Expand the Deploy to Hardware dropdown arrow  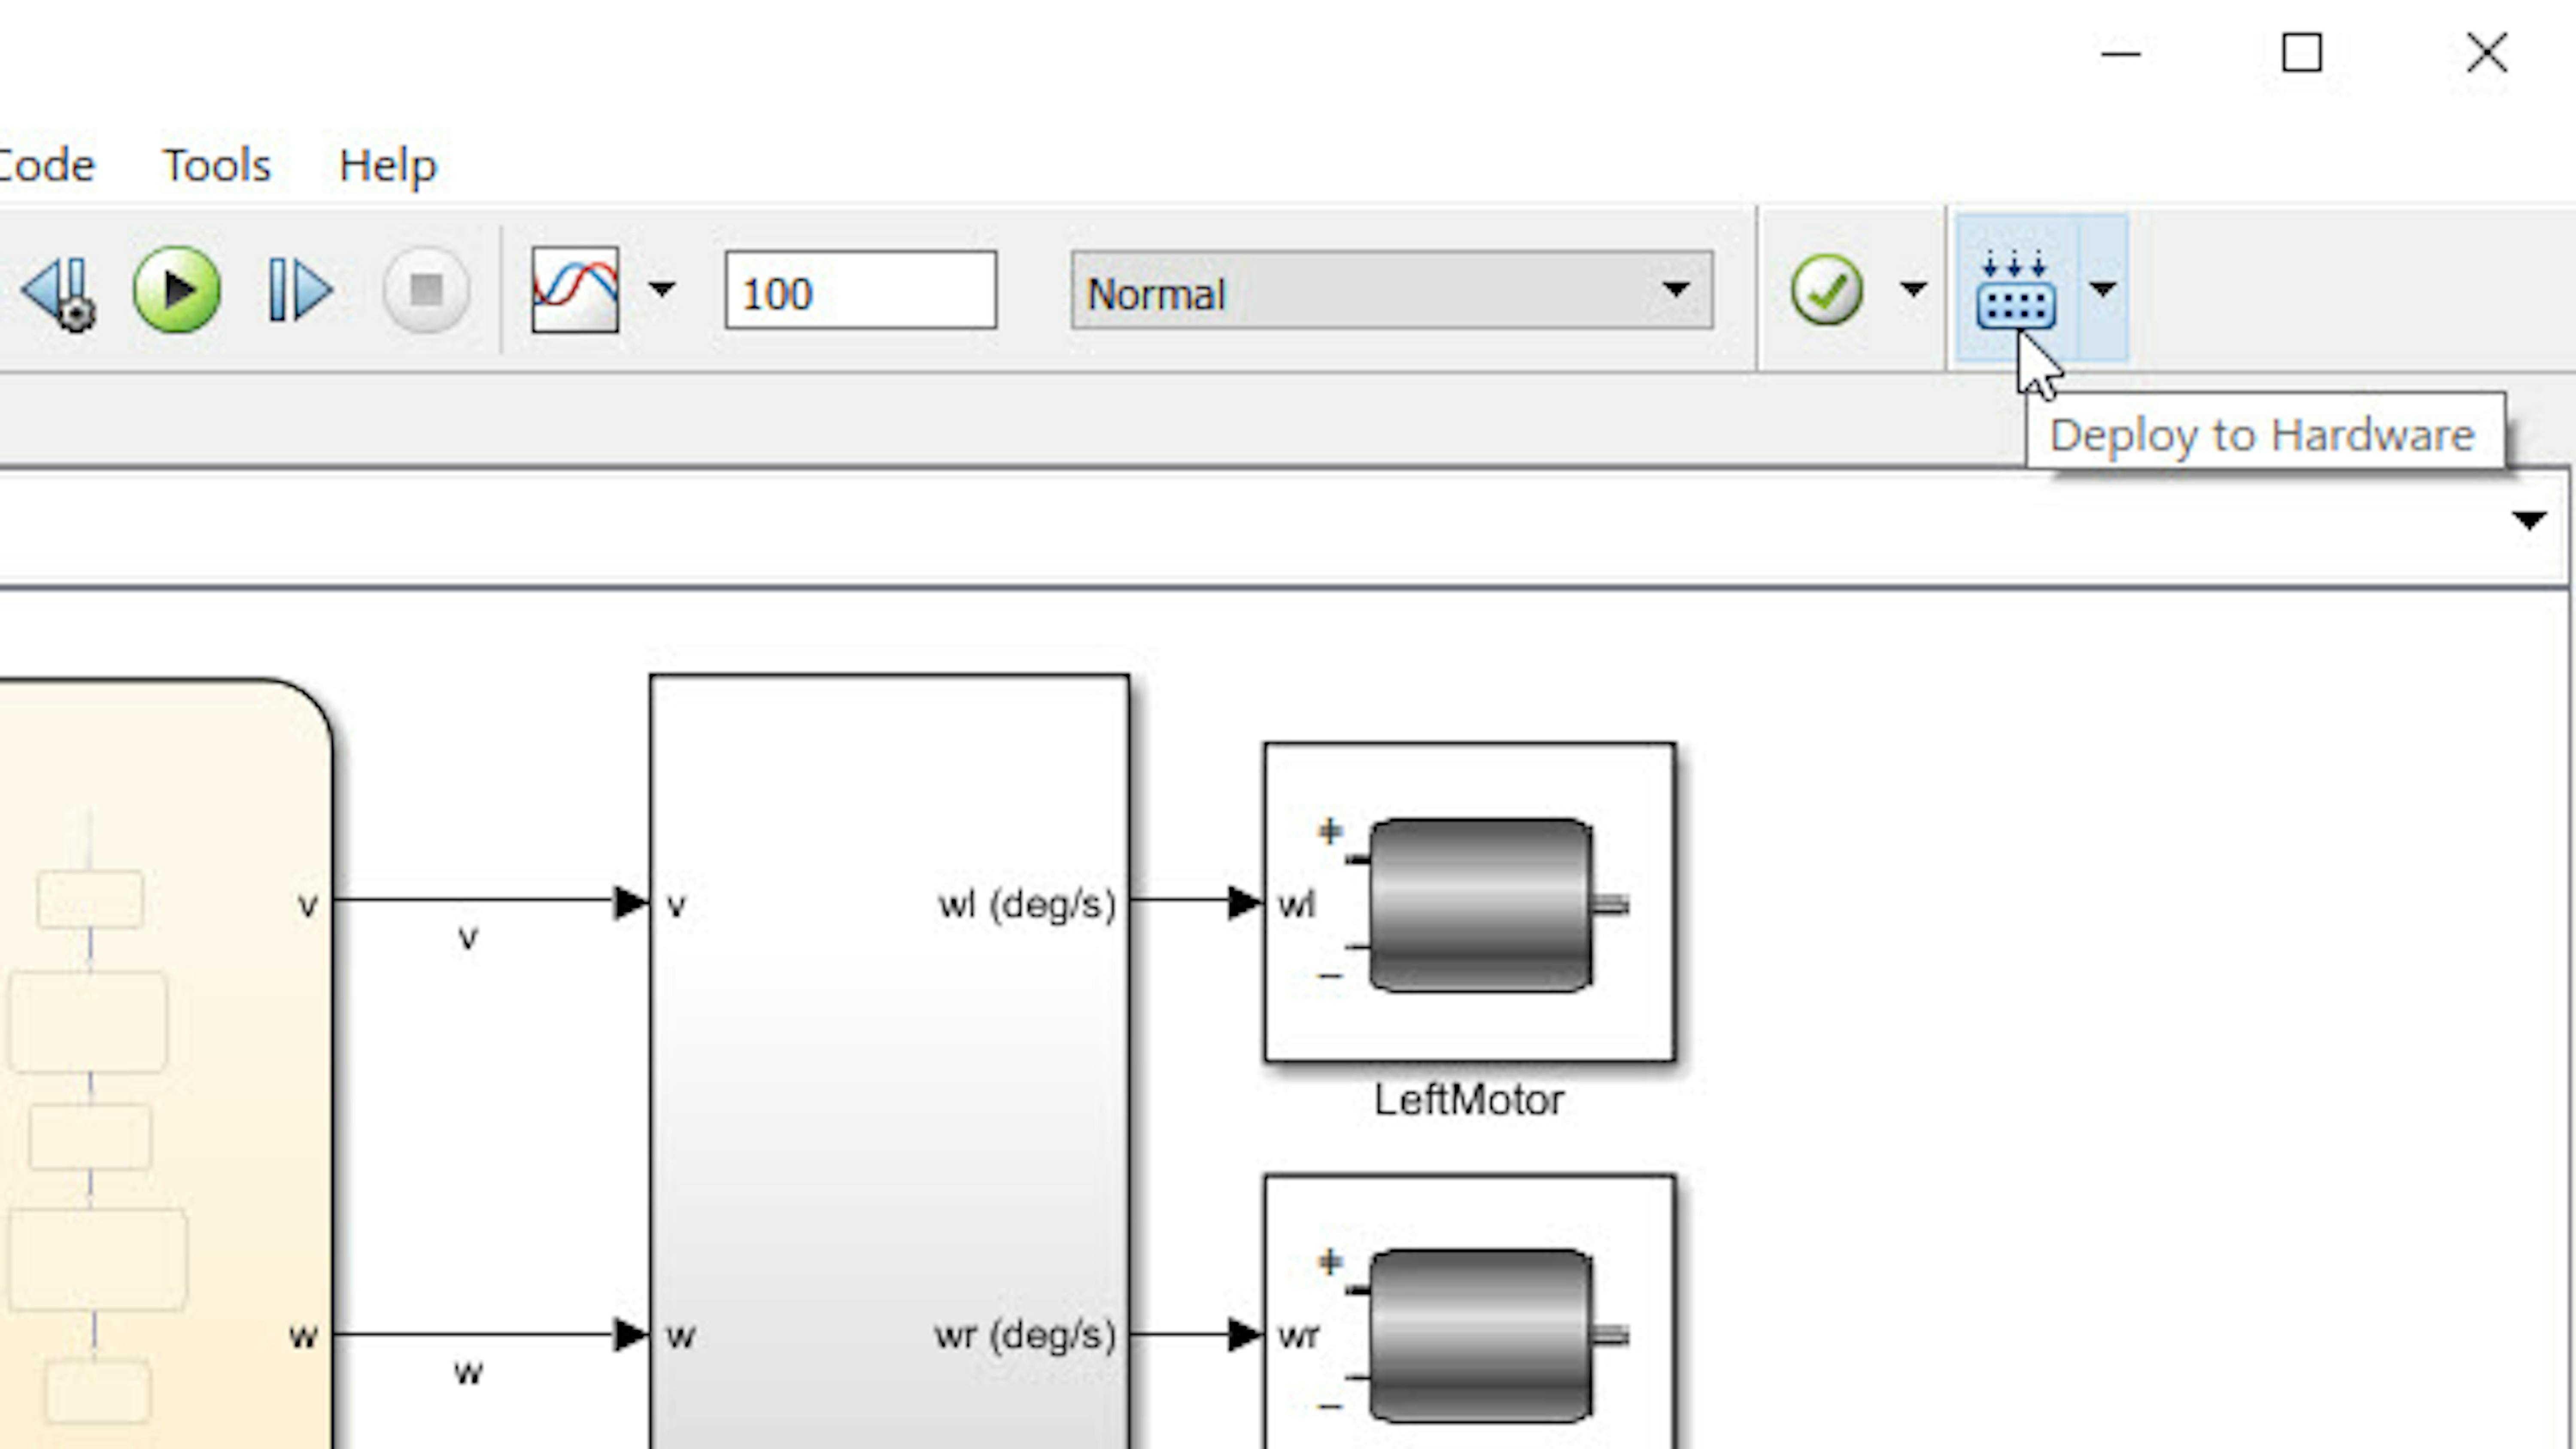coord(2103,290)
